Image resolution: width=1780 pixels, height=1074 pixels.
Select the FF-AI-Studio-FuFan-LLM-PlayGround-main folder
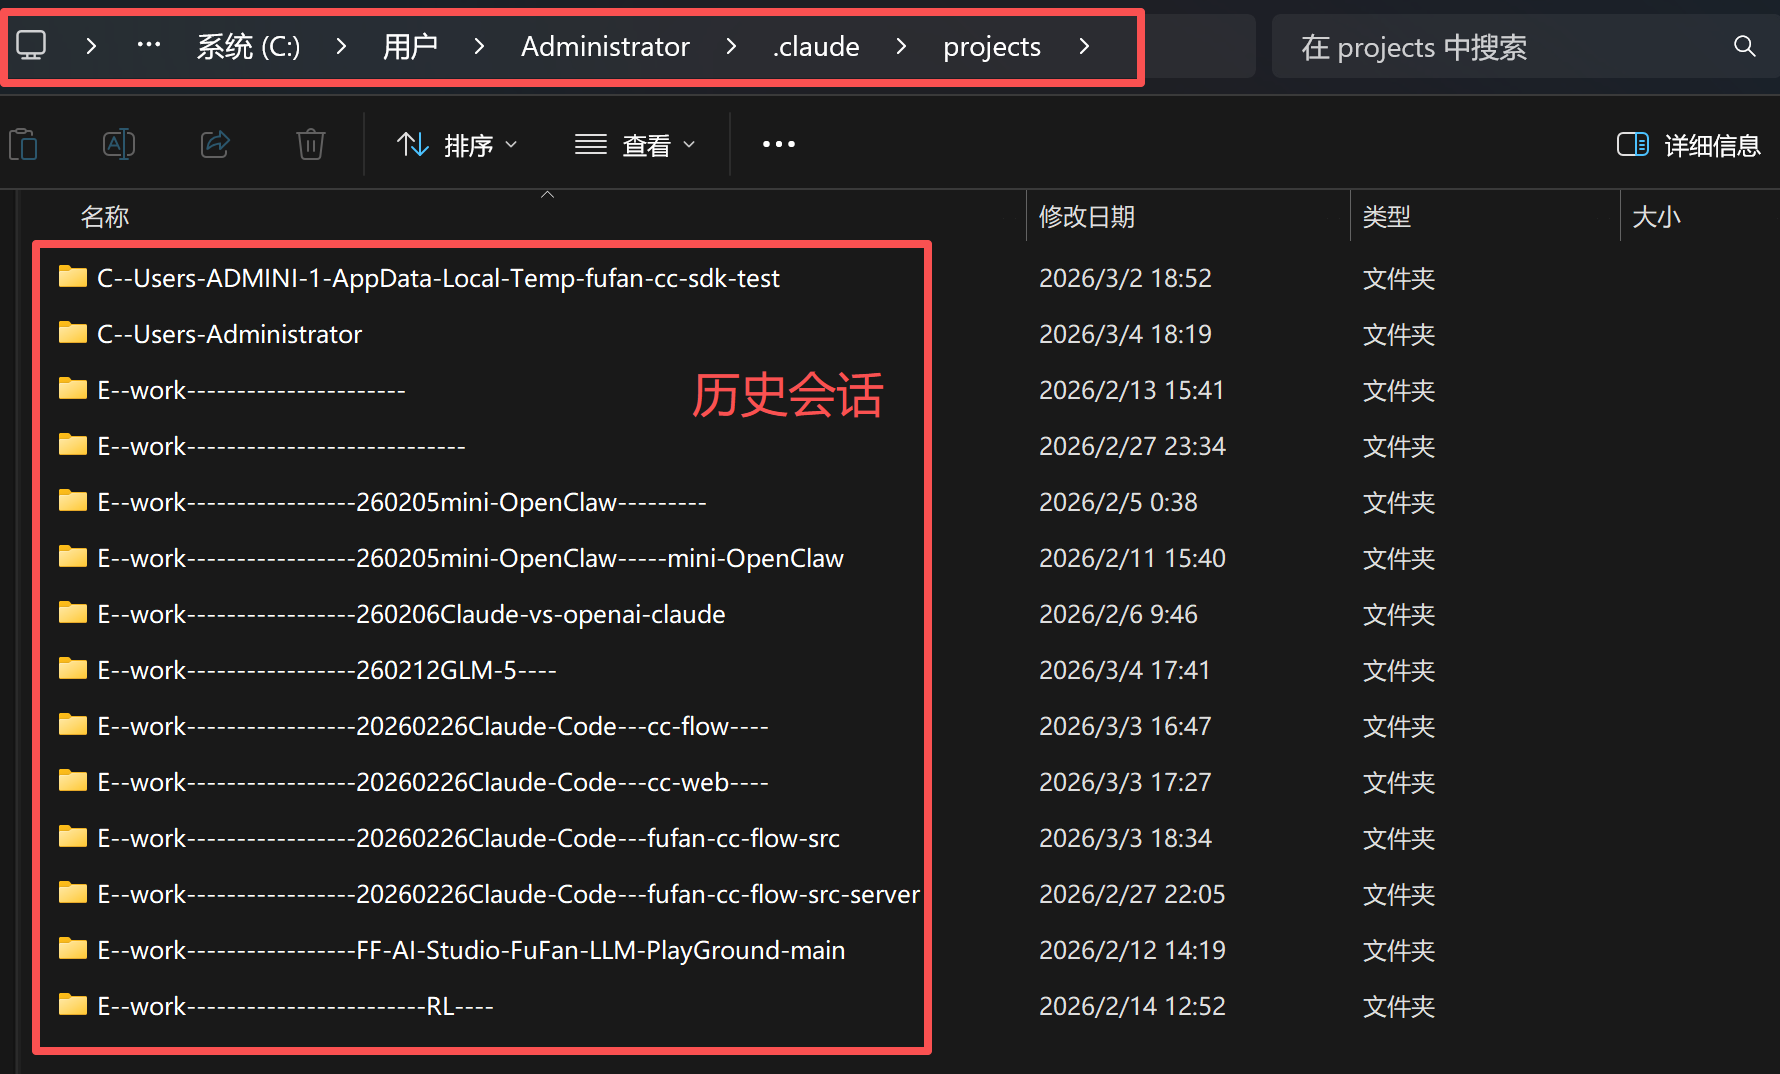tap(471, 950)
